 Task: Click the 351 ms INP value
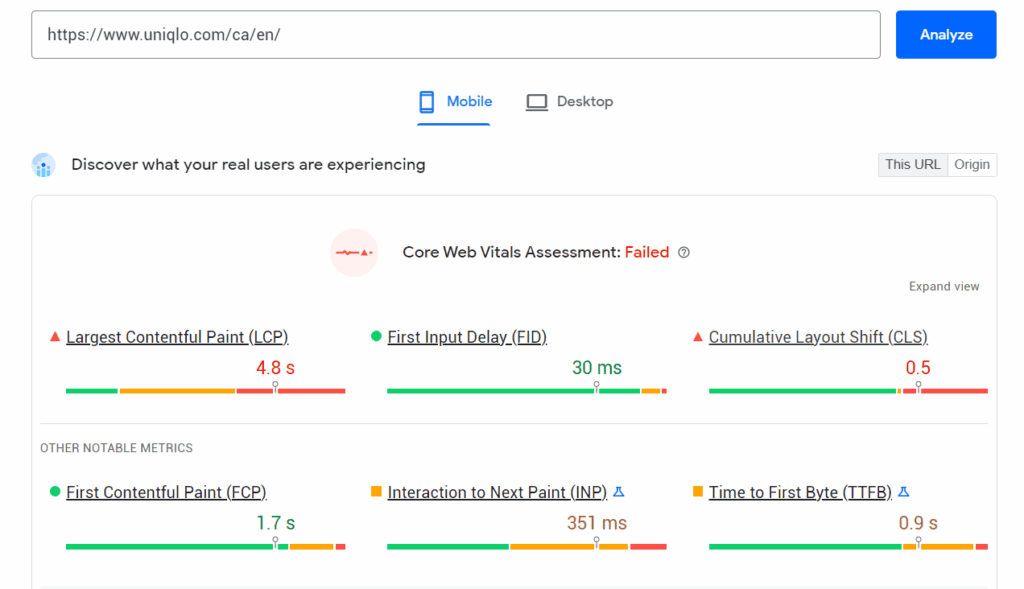[597, 524]
